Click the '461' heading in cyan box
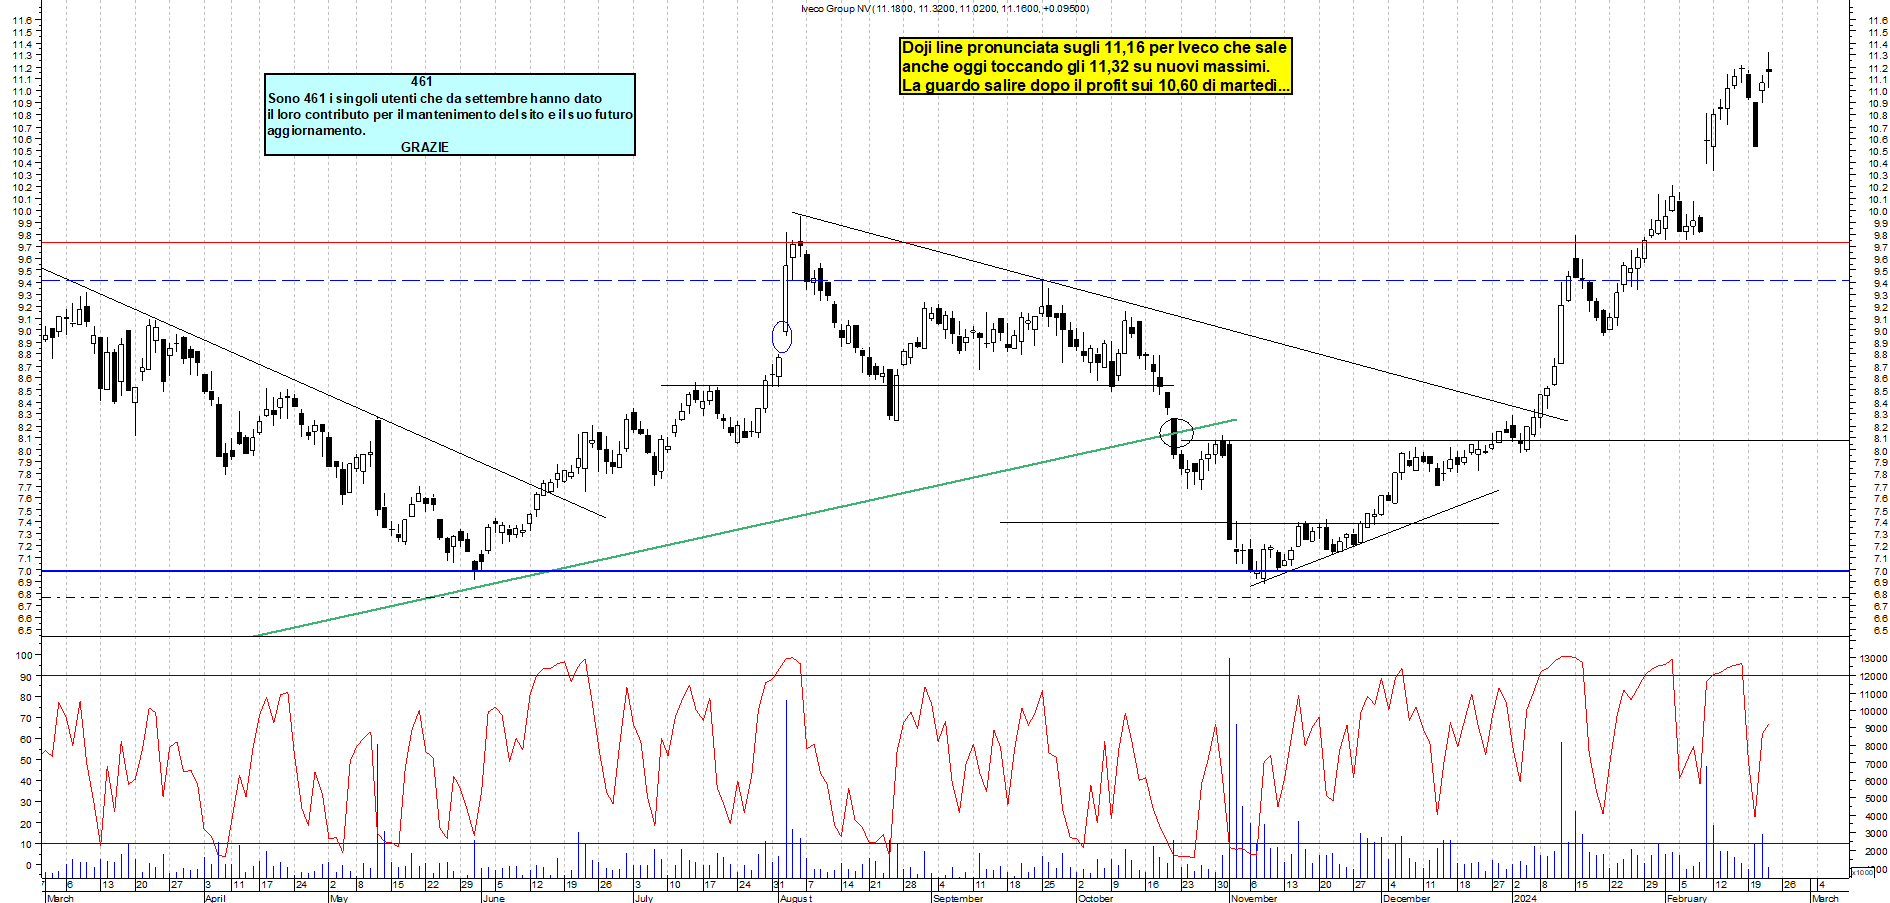 pos(422,82)
